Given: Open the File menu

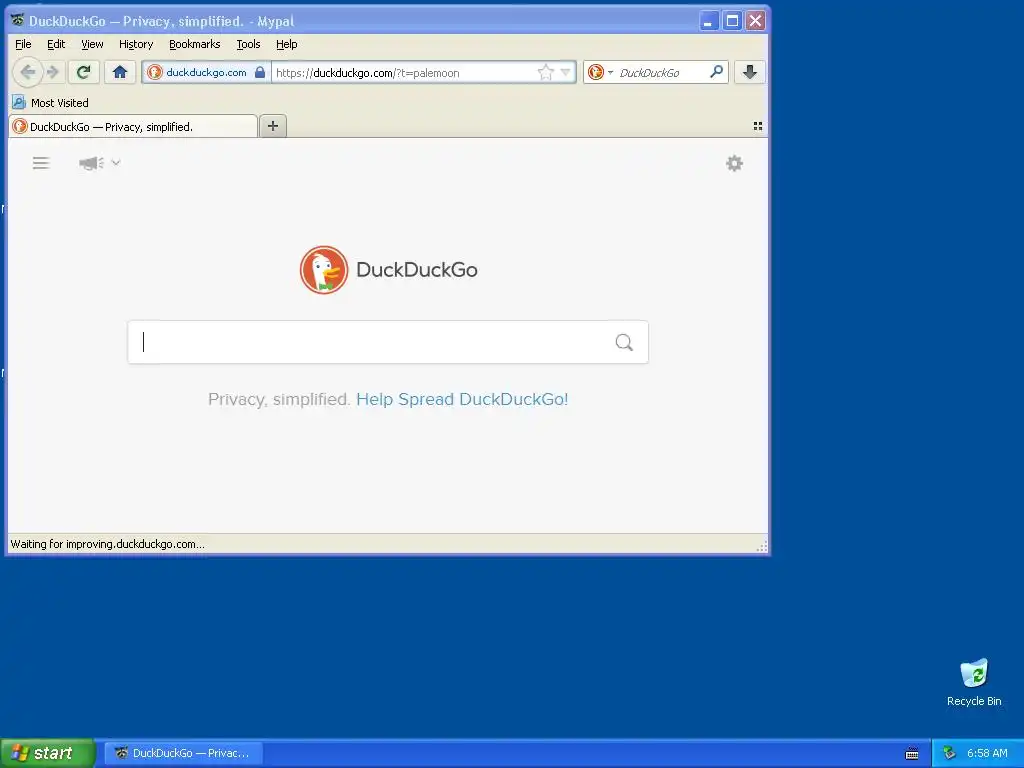Looking at the screenshot, I should [x=23, y=44].
